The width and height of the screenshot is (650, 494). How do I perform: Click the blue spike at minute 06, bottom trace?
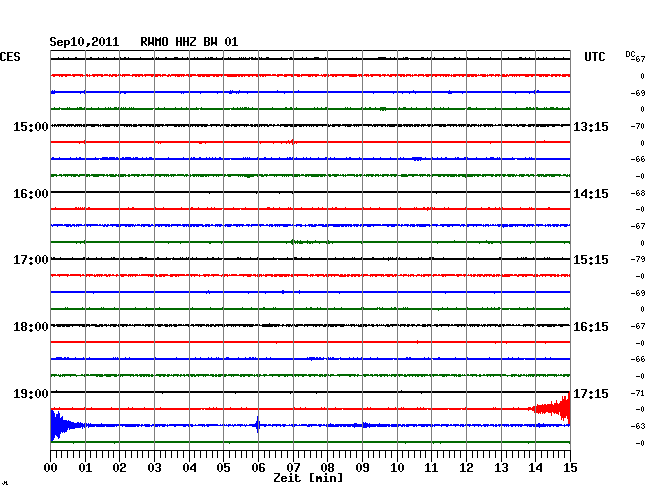click(x=257, y=425)
